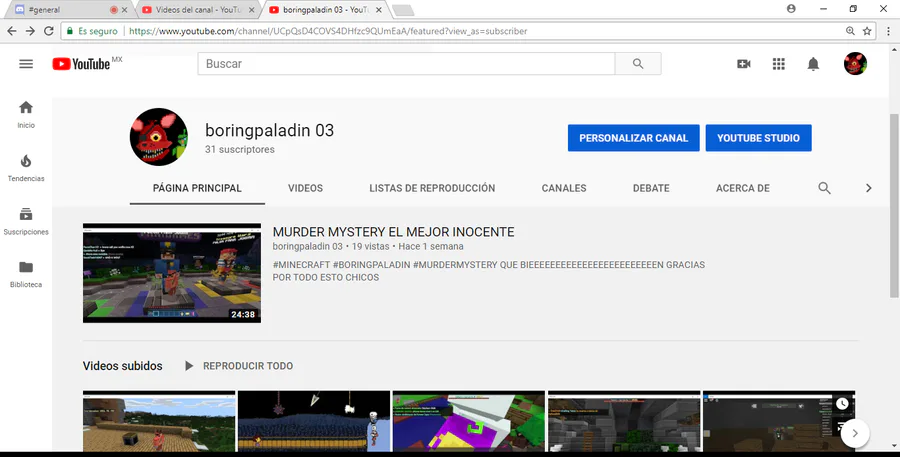Open the ACERCA DE tab
Image resolution: width=900 pixels, height=457 pixels.
pyautogui.click(x=743, y=188)
